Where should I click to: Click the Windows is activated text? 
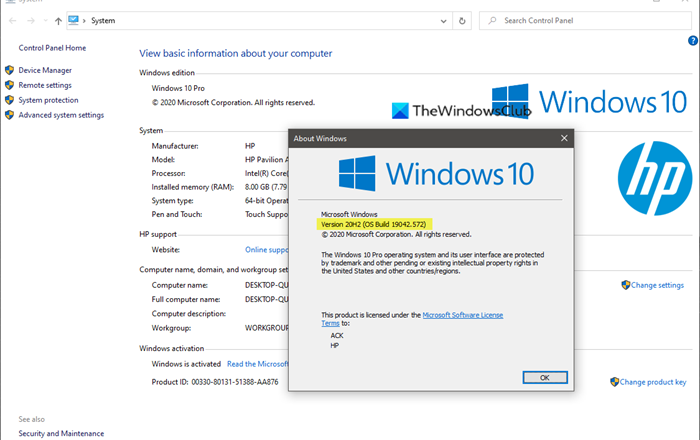tap(186, 364)
